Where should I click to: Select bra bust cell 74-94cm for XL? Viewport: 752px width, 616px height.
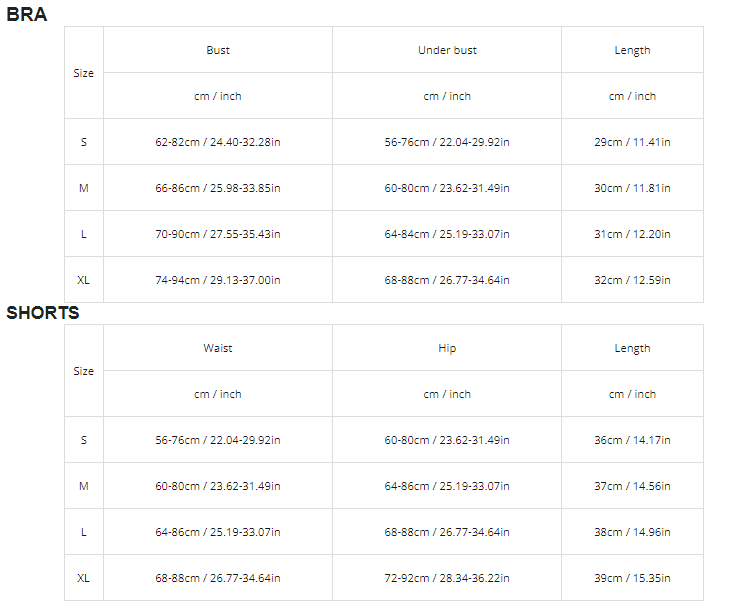click(x=218, y=280)
